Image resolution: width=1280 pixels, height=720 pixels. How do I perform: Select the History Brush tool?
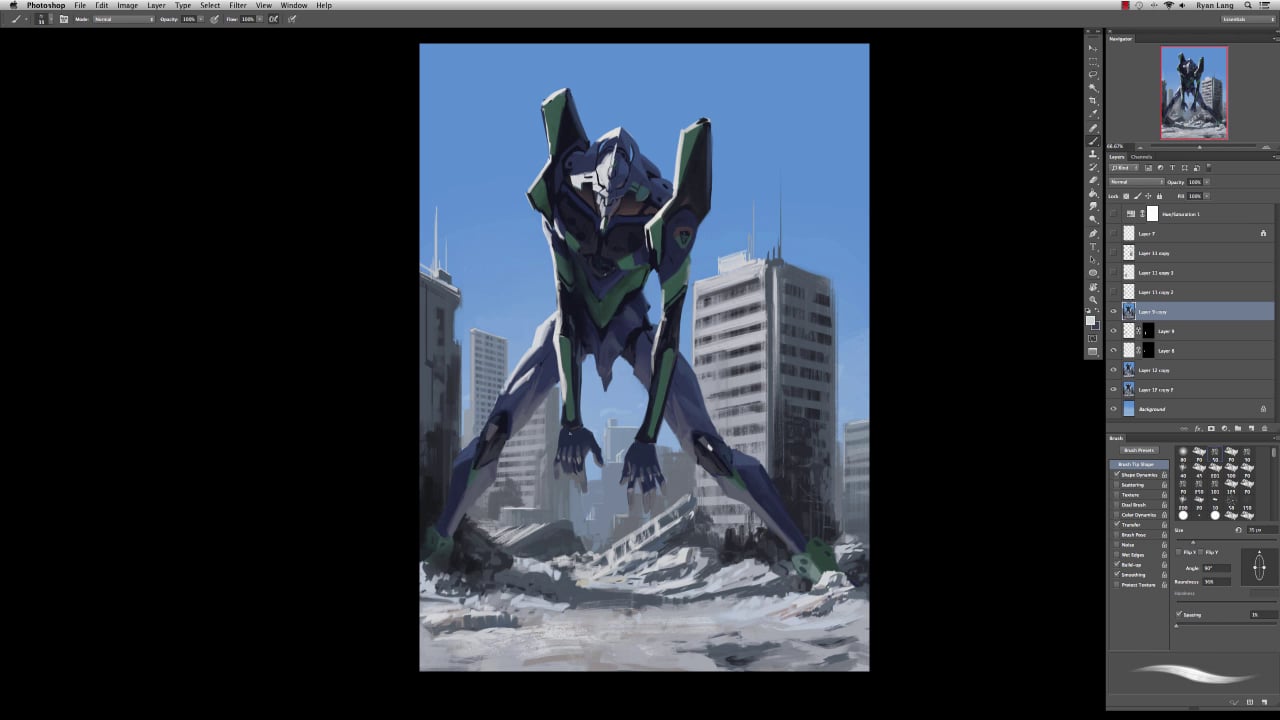1093,165
